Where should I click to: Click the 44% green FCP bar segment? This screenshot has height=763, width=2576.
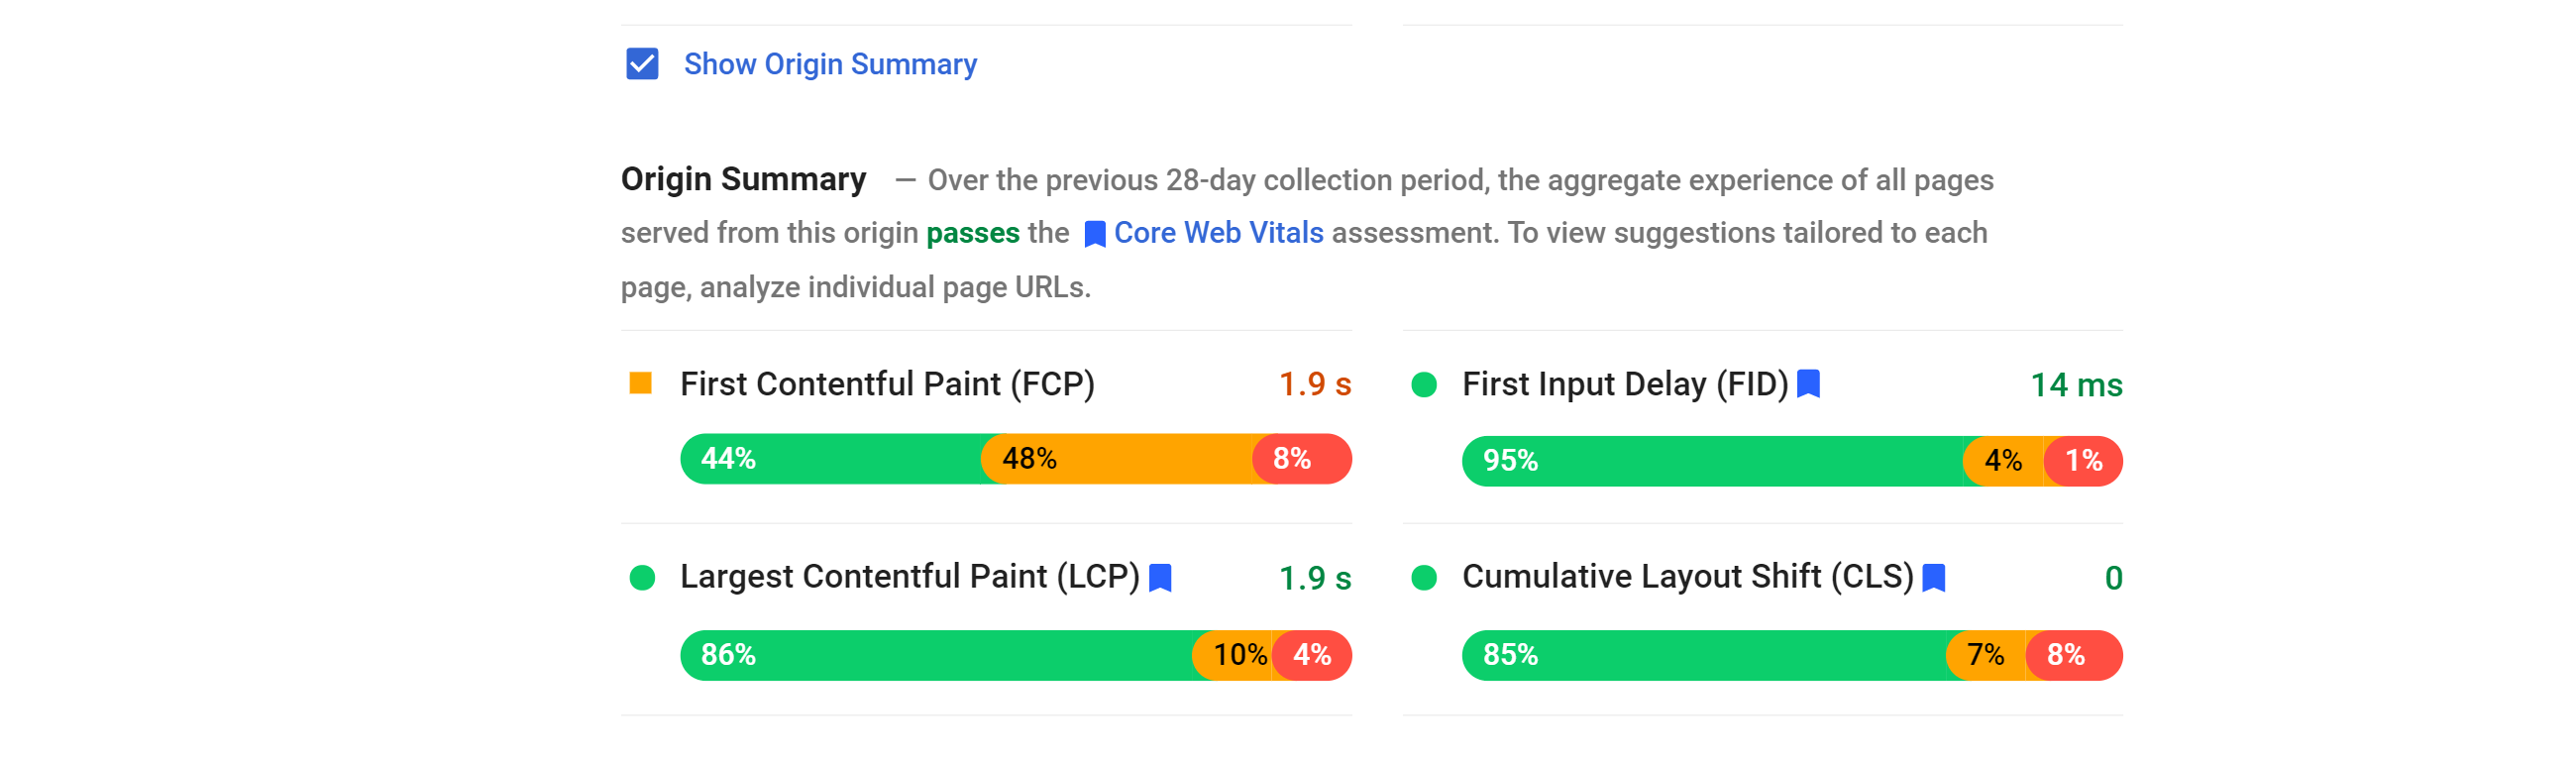coord(830,459)
